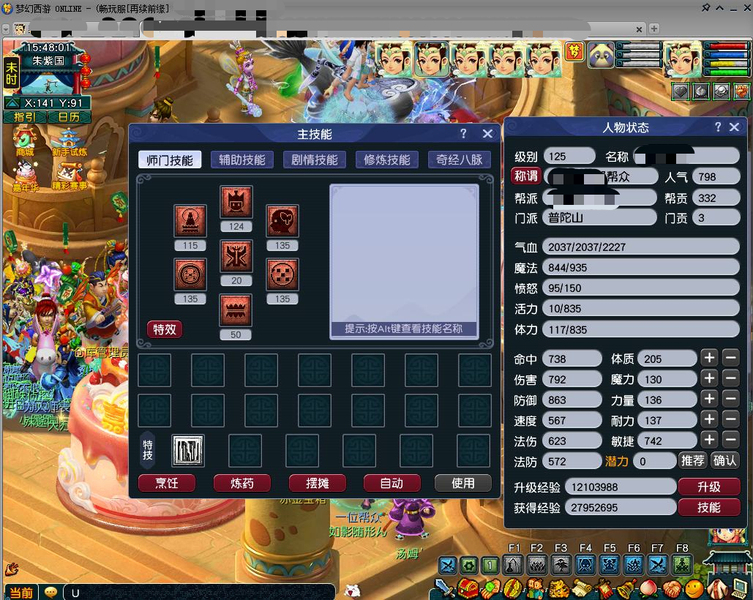This screenshot has height=600, width=753.
Task: Pick the 特技 special skill slot icon
Action: pos(188,451)
